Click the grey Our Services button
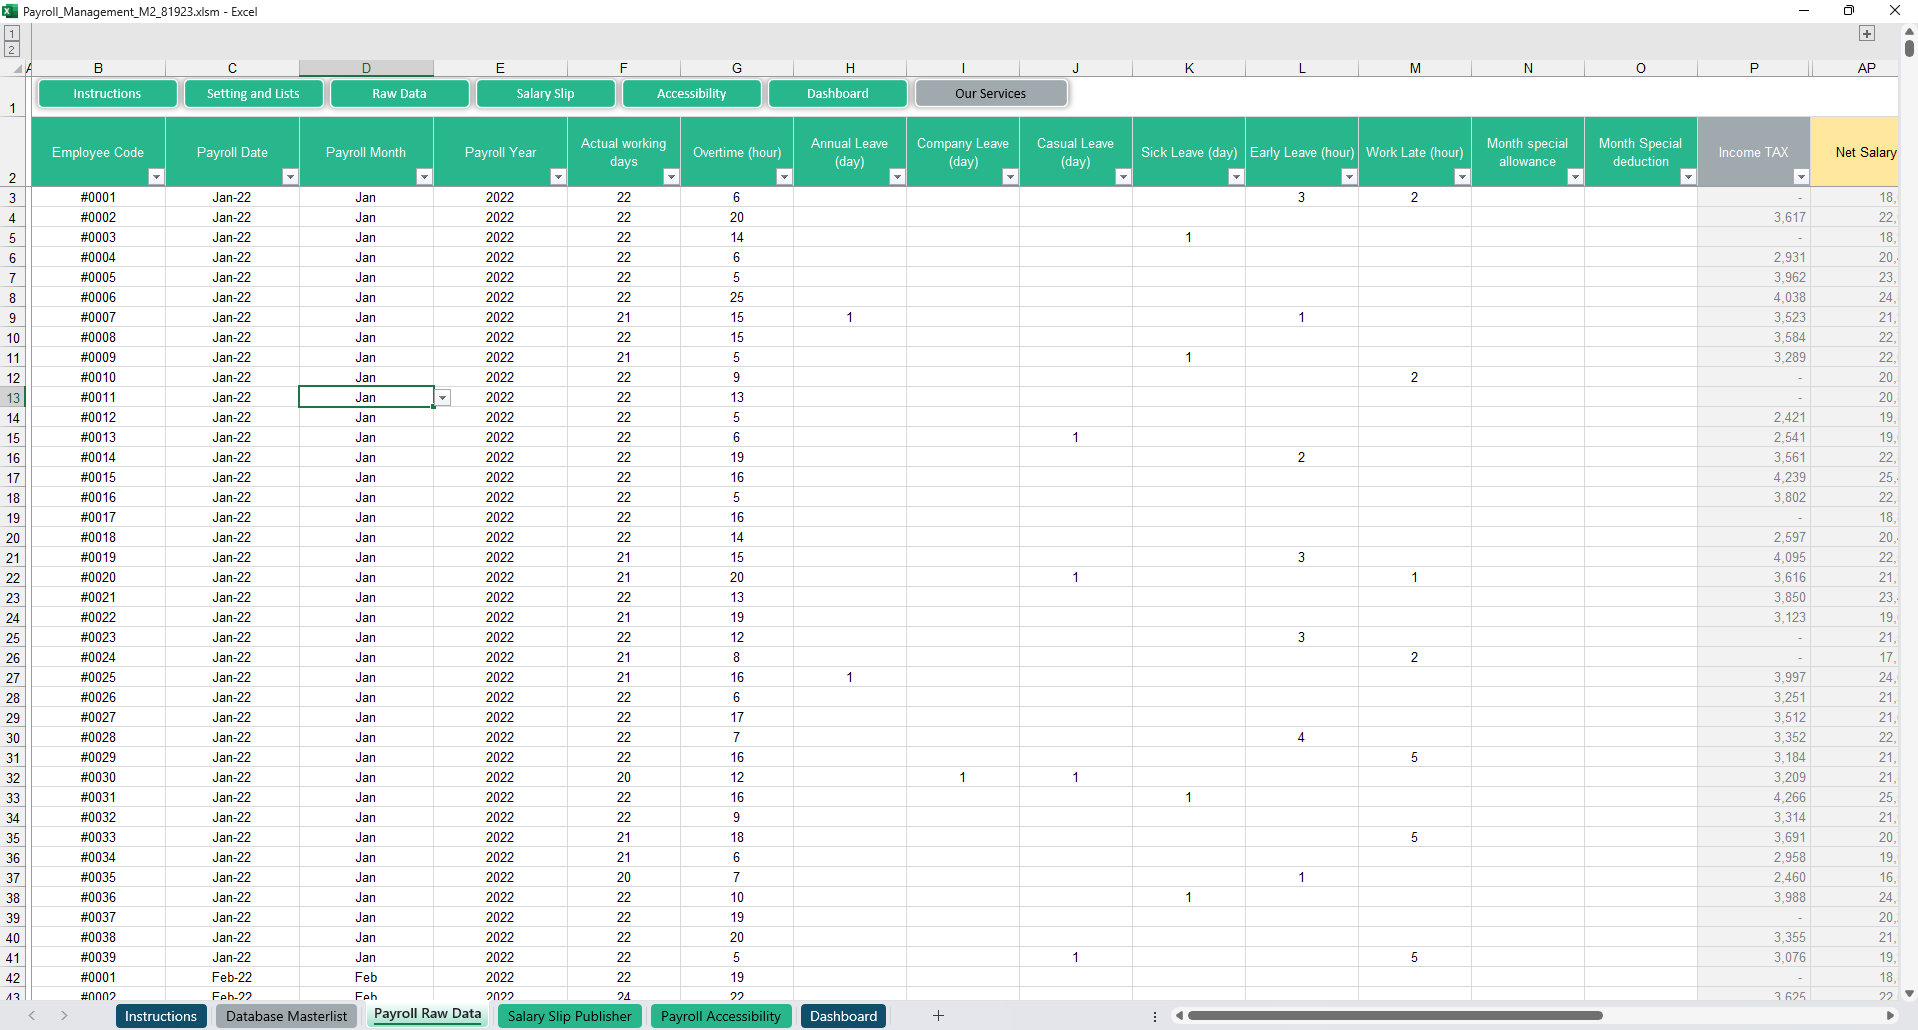 pyautogui.click(x=990, y=94)
